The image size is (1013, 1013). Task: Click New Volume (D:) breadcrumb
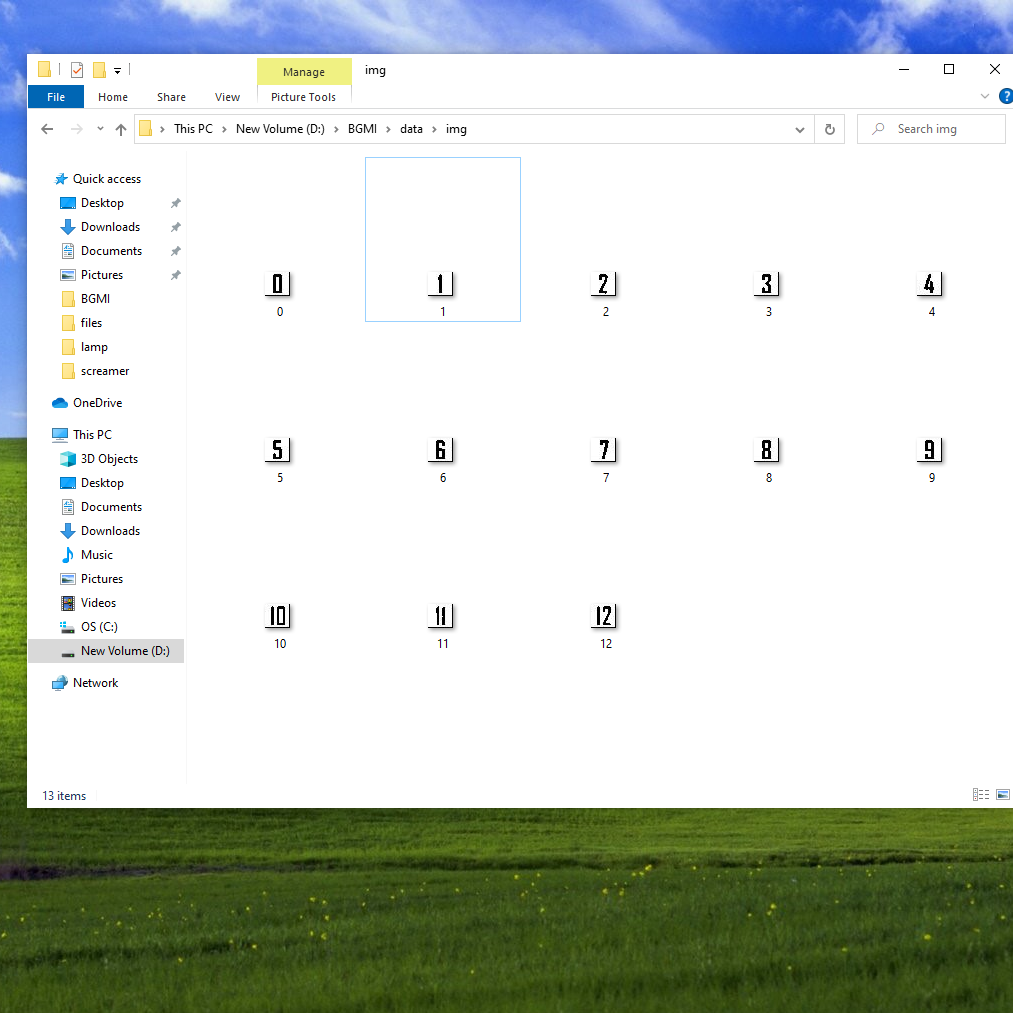280,129
